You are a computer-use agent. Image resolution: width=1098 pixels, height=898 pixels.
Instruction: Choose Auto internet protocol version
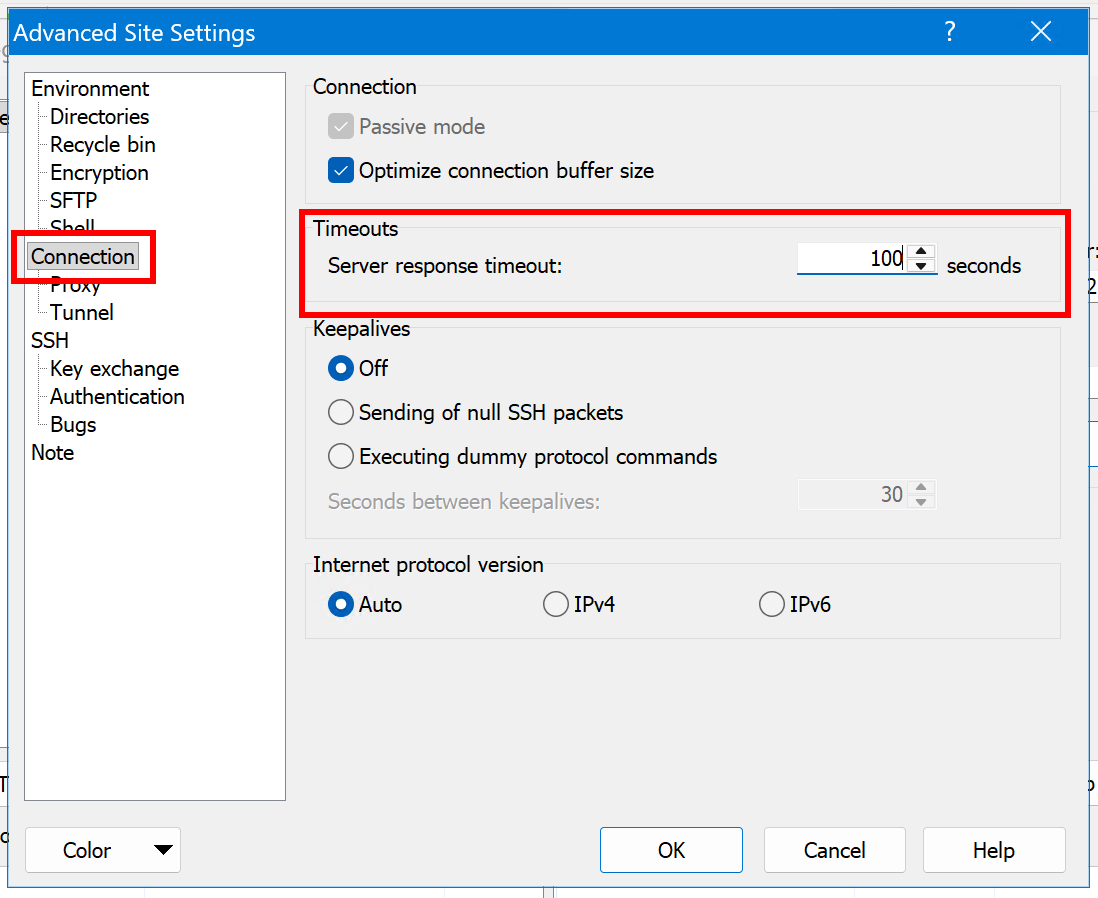pos(342,605)
